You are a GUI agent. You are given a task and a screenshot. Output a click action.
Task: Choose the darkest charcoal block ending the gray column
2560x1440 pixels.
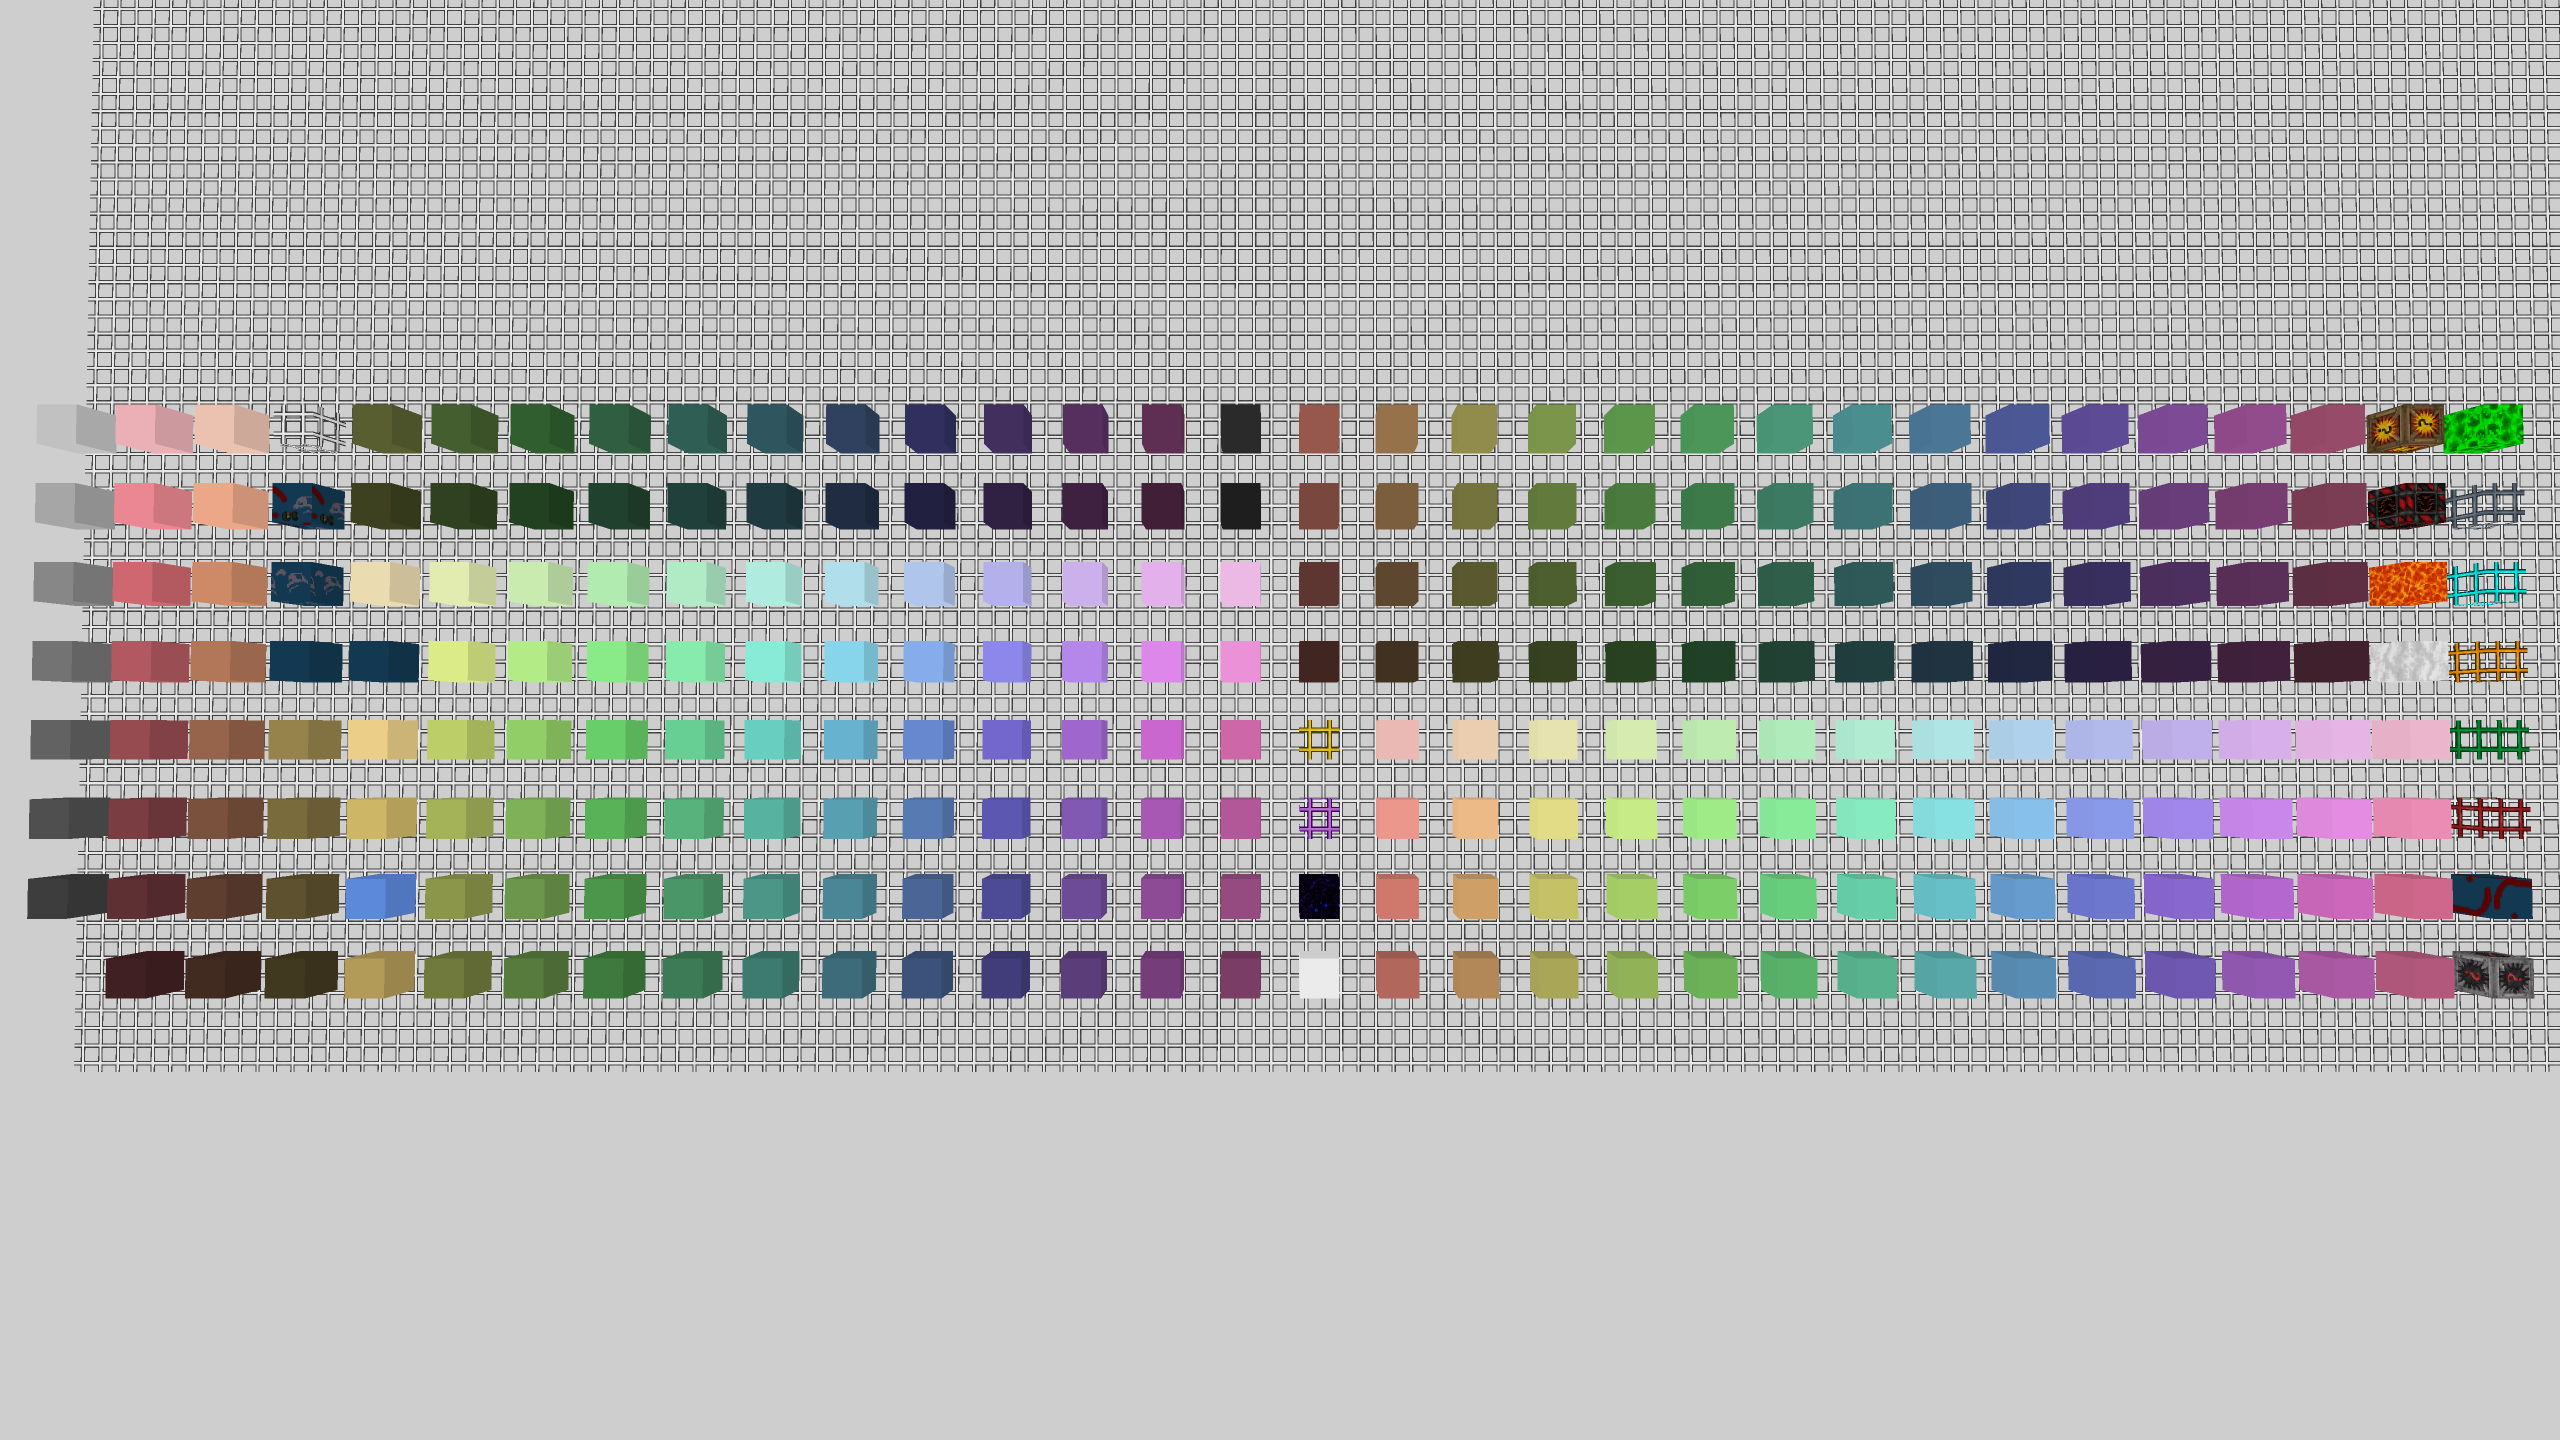pos(67,897)
